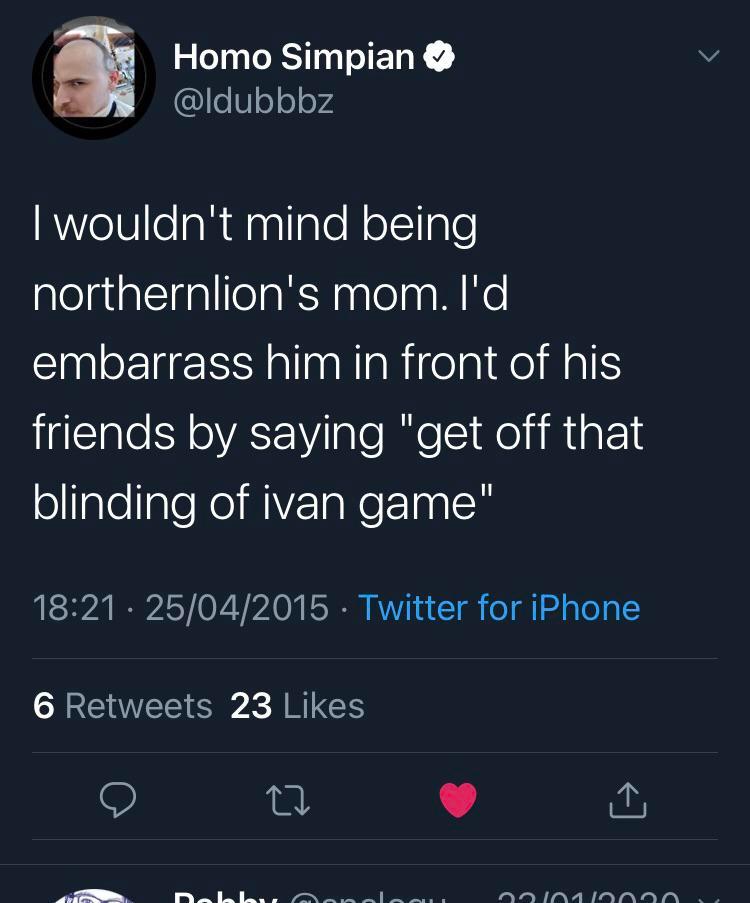Image resolution: width=750 pixels, height=903 pixels.
Task: Open the share icon on the tweet
Action: click(x=627, y=800)
